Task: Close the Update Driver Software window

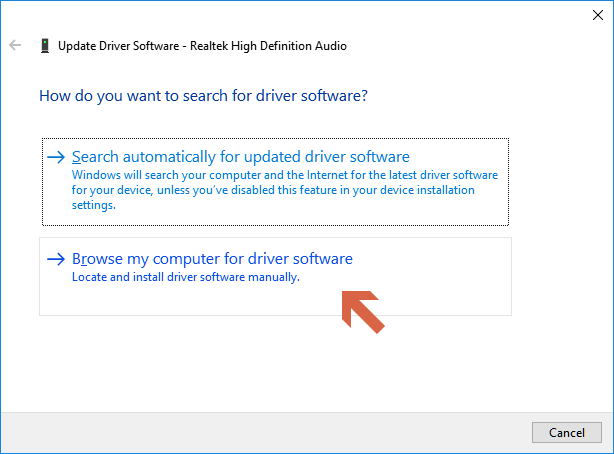Action: click(598, 15)
